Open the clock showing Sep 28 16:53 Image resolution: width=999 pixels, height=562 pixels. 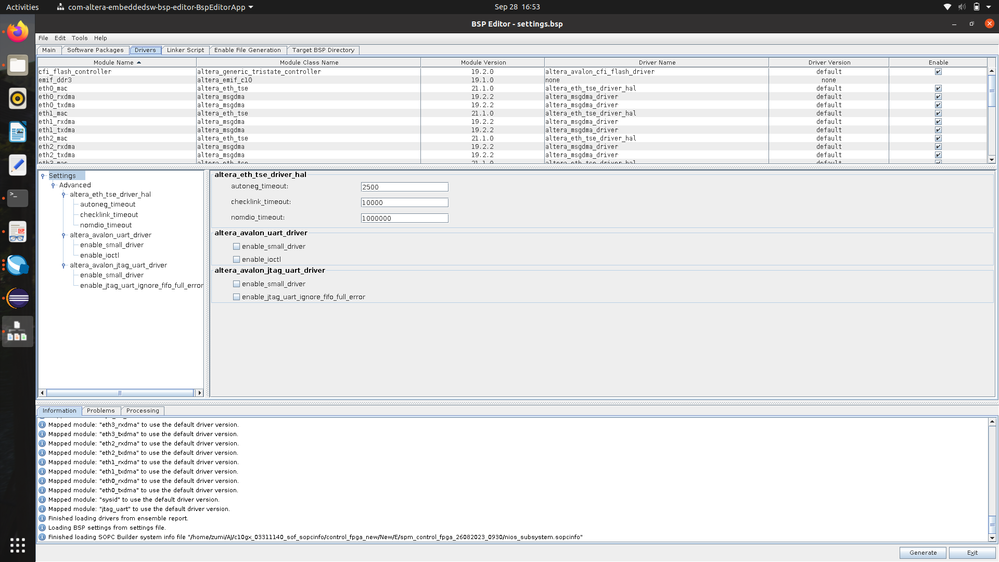coord(517,7)
